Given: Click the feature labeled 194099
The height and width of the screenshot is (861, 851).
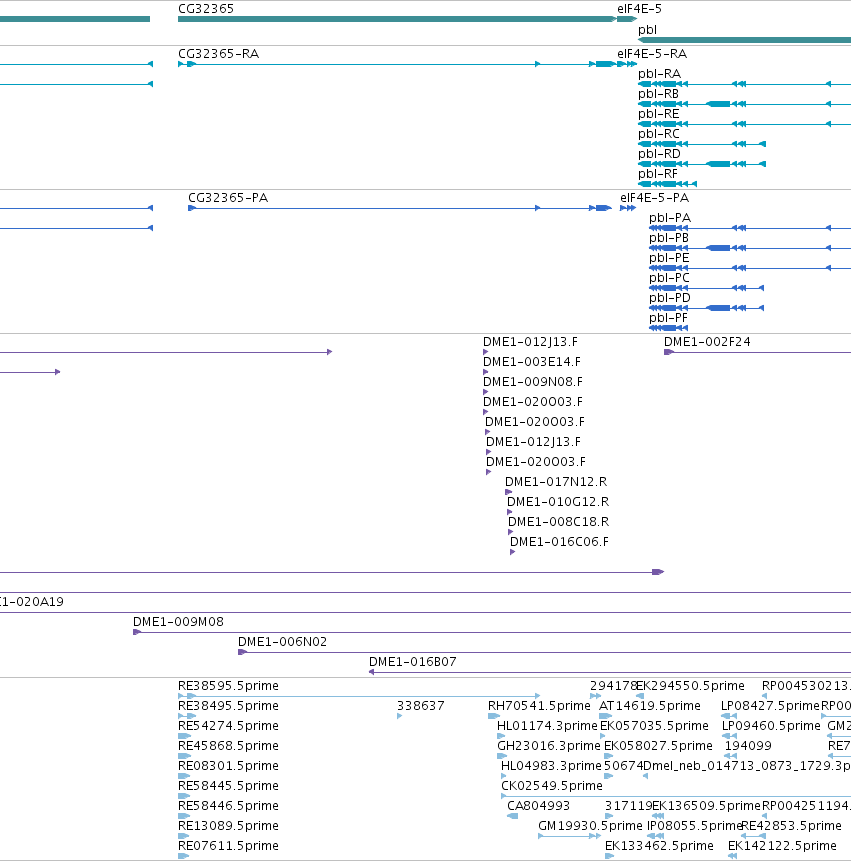Looking at the screenshot, I should point(748,746).
